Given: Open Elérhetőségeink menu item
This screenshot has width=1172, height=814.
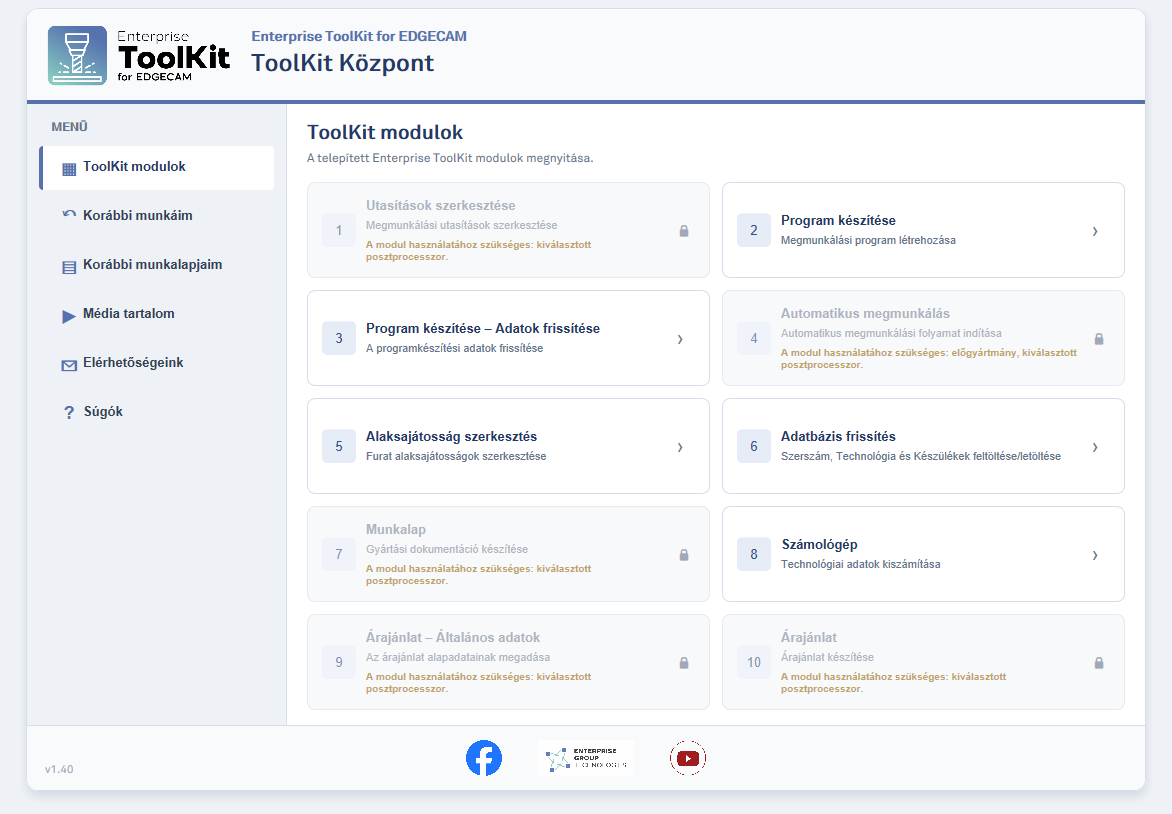Looking at the screenshot, I should tap(157, 363).
